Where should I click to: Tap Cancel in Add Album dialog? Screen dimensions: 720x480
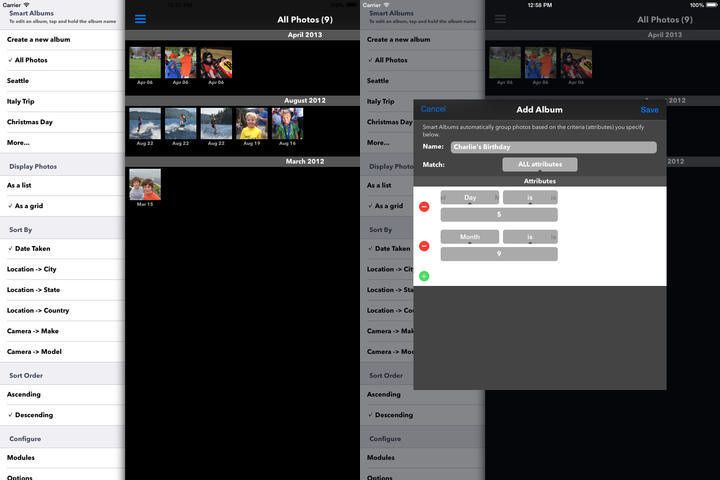(x=433, y=109)
